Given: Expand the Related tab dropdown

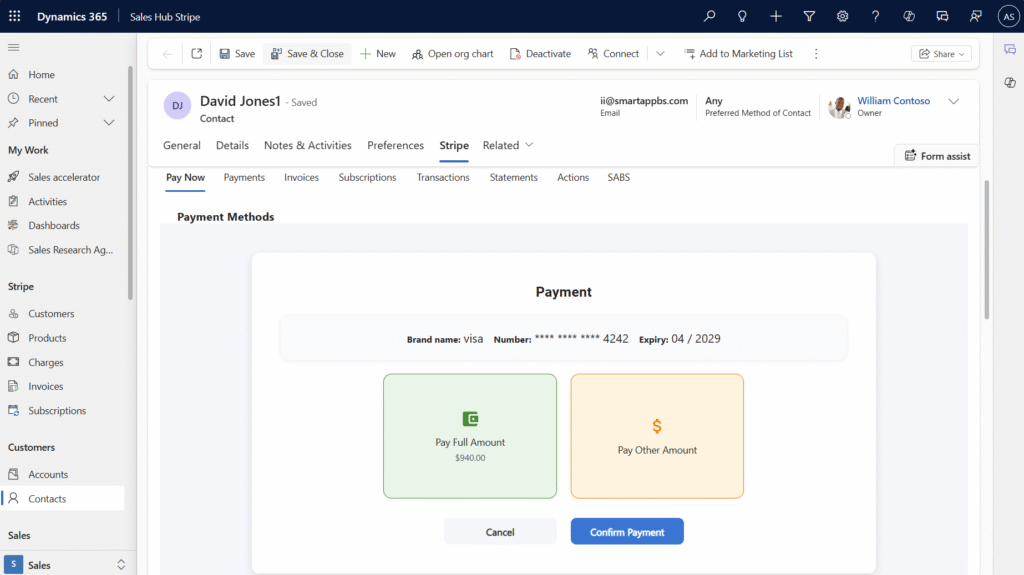Looking at the screenshot, I should [x=508, y=145].
